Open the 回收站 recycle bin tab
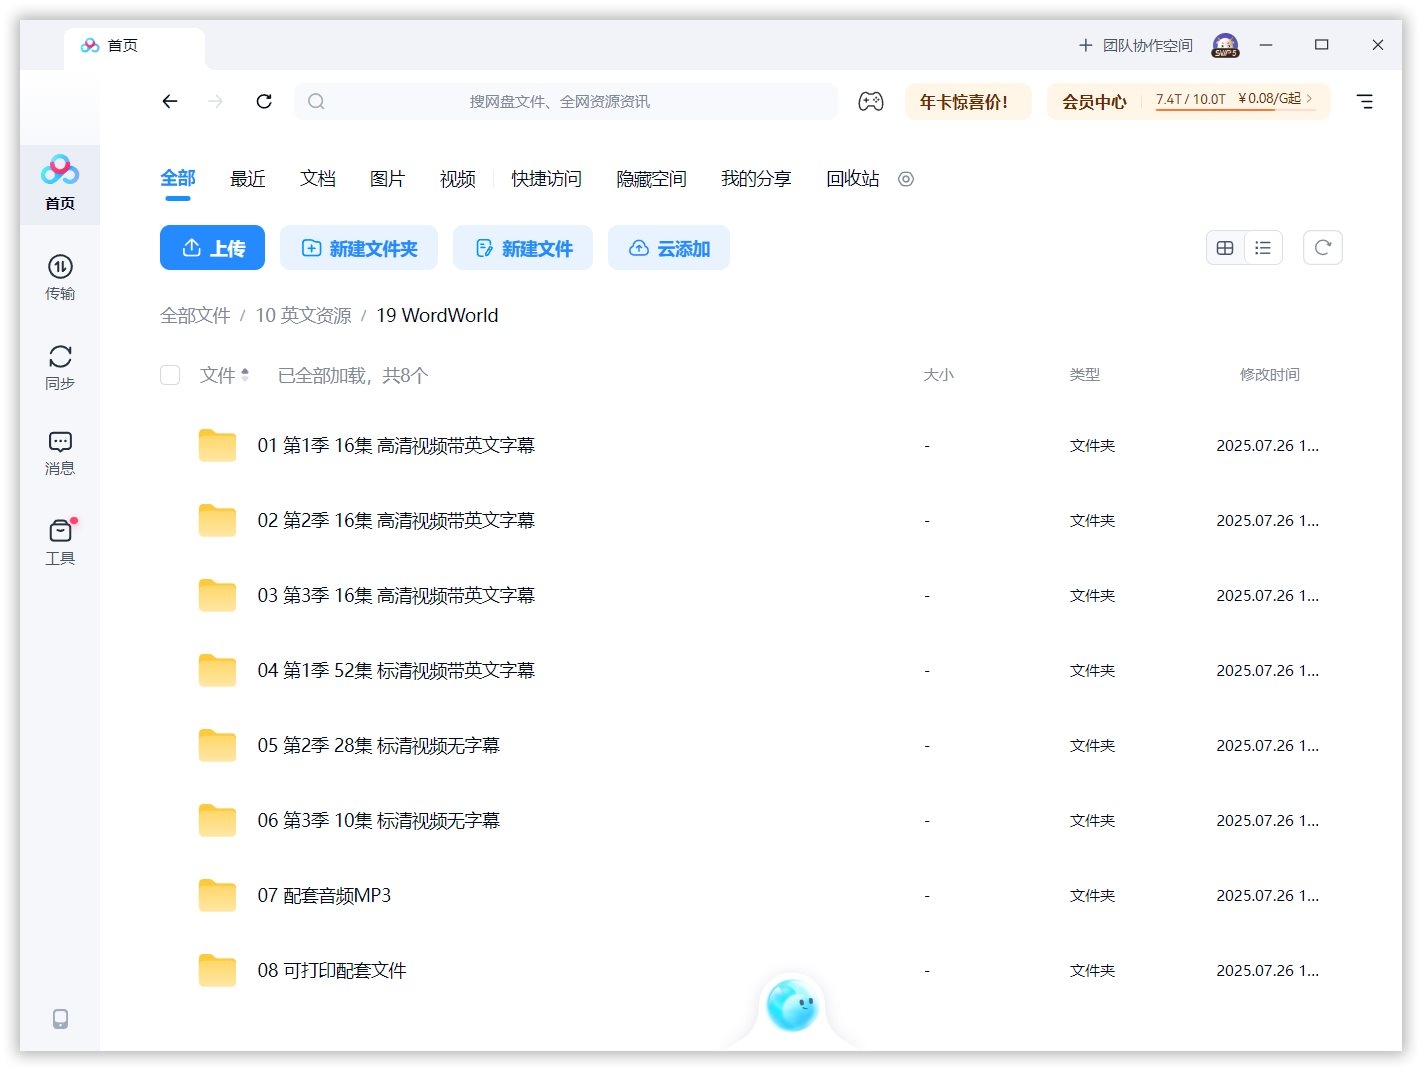 851,179
